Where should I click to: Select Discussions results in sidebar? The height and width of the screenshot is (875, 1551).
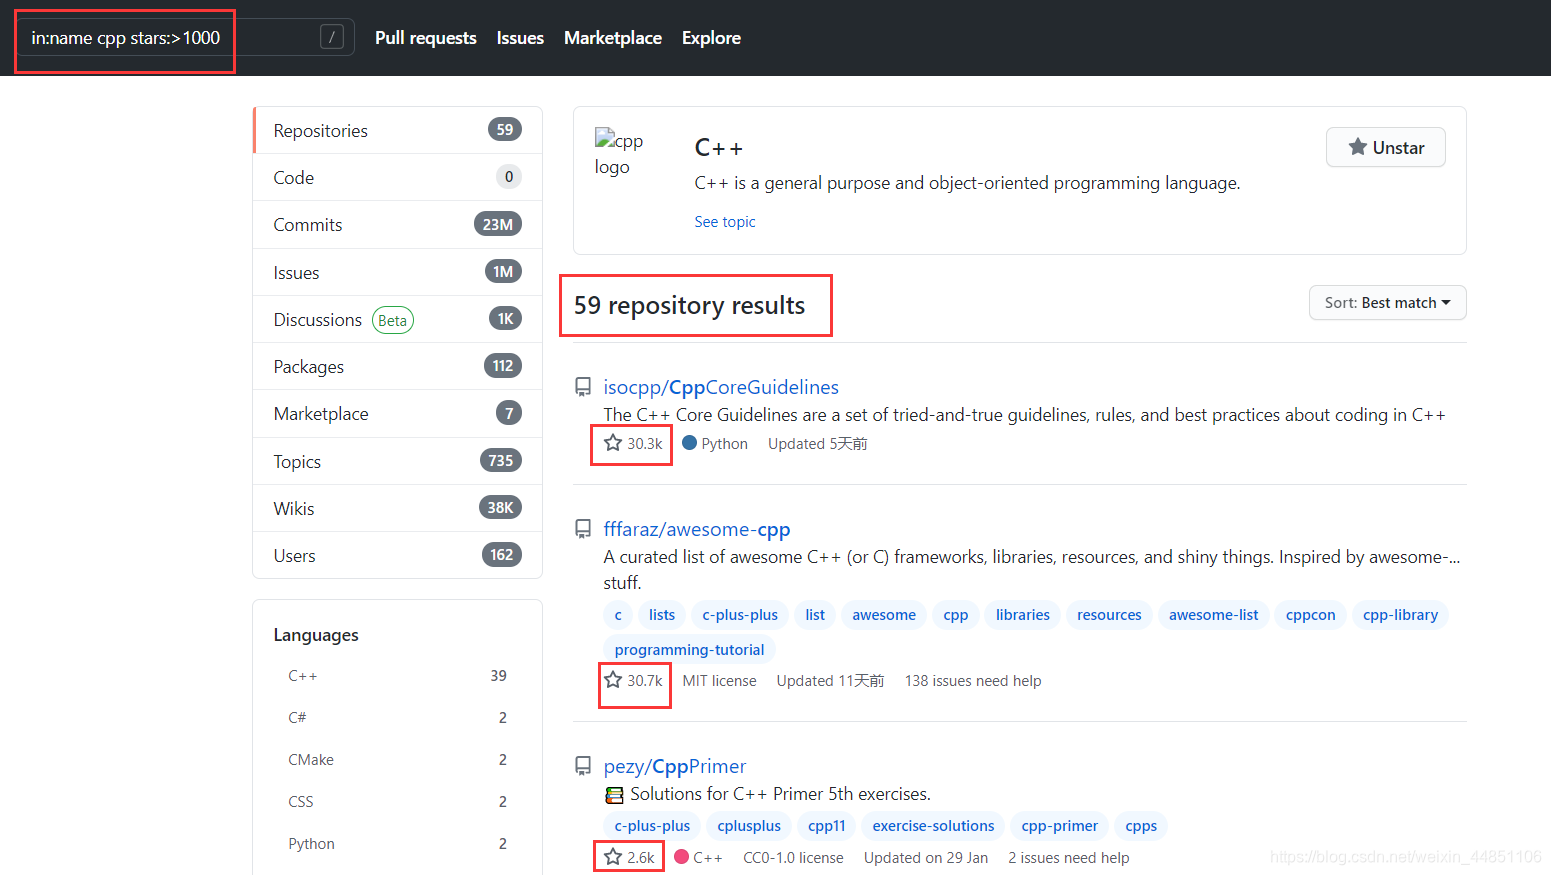pyautogui.click(x=398, y=319)
